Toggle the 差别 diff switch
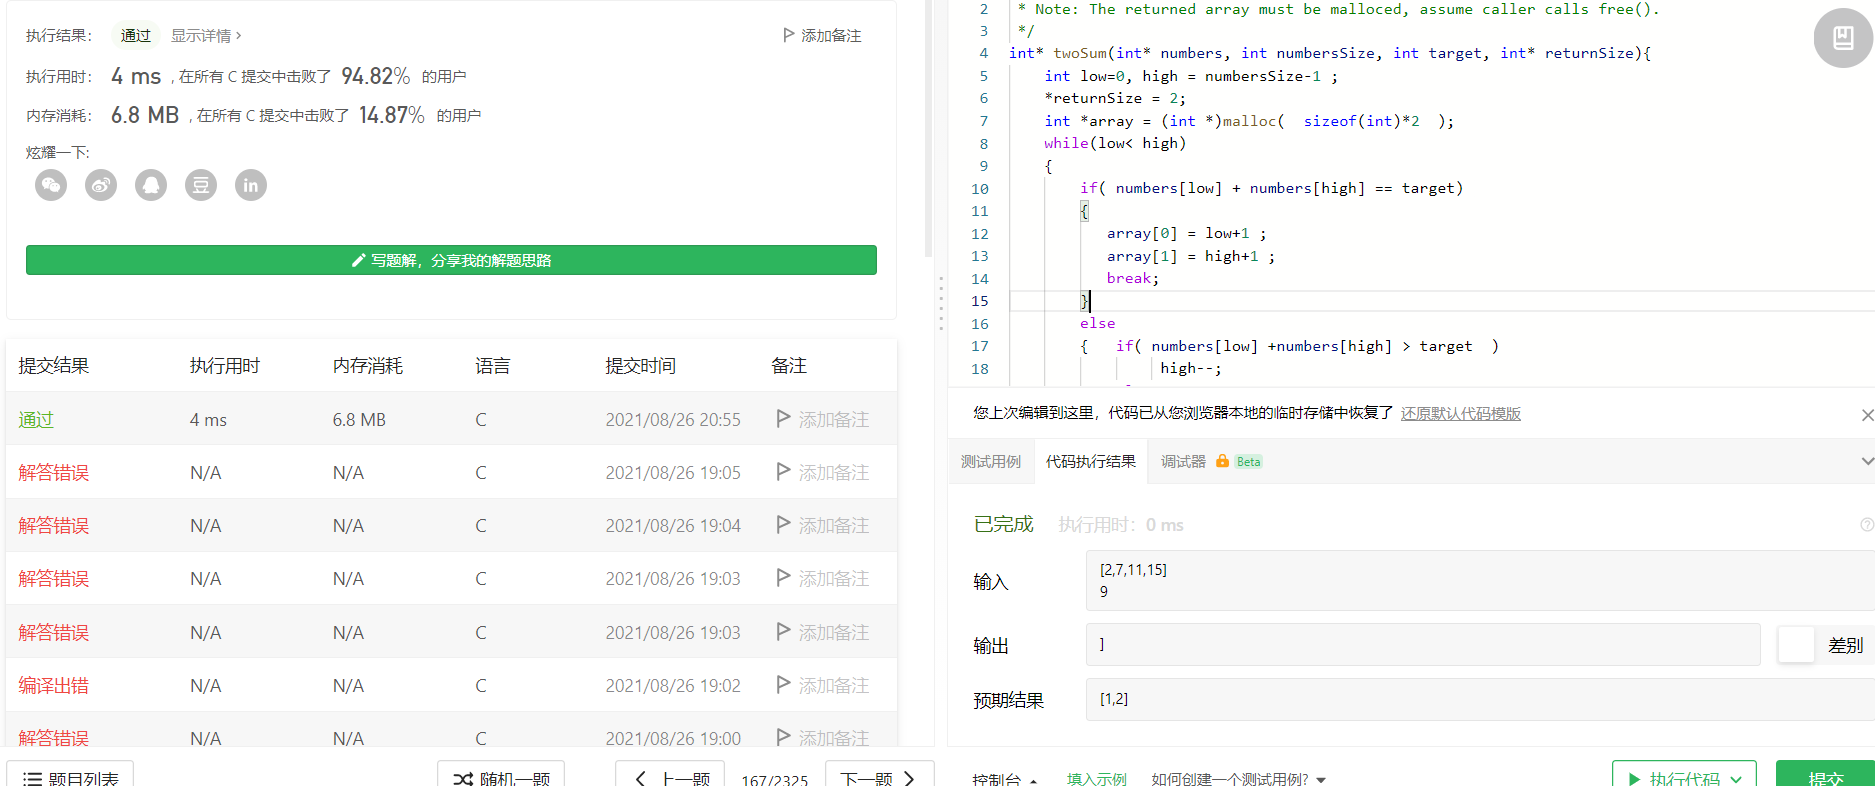 [1796, 645]
